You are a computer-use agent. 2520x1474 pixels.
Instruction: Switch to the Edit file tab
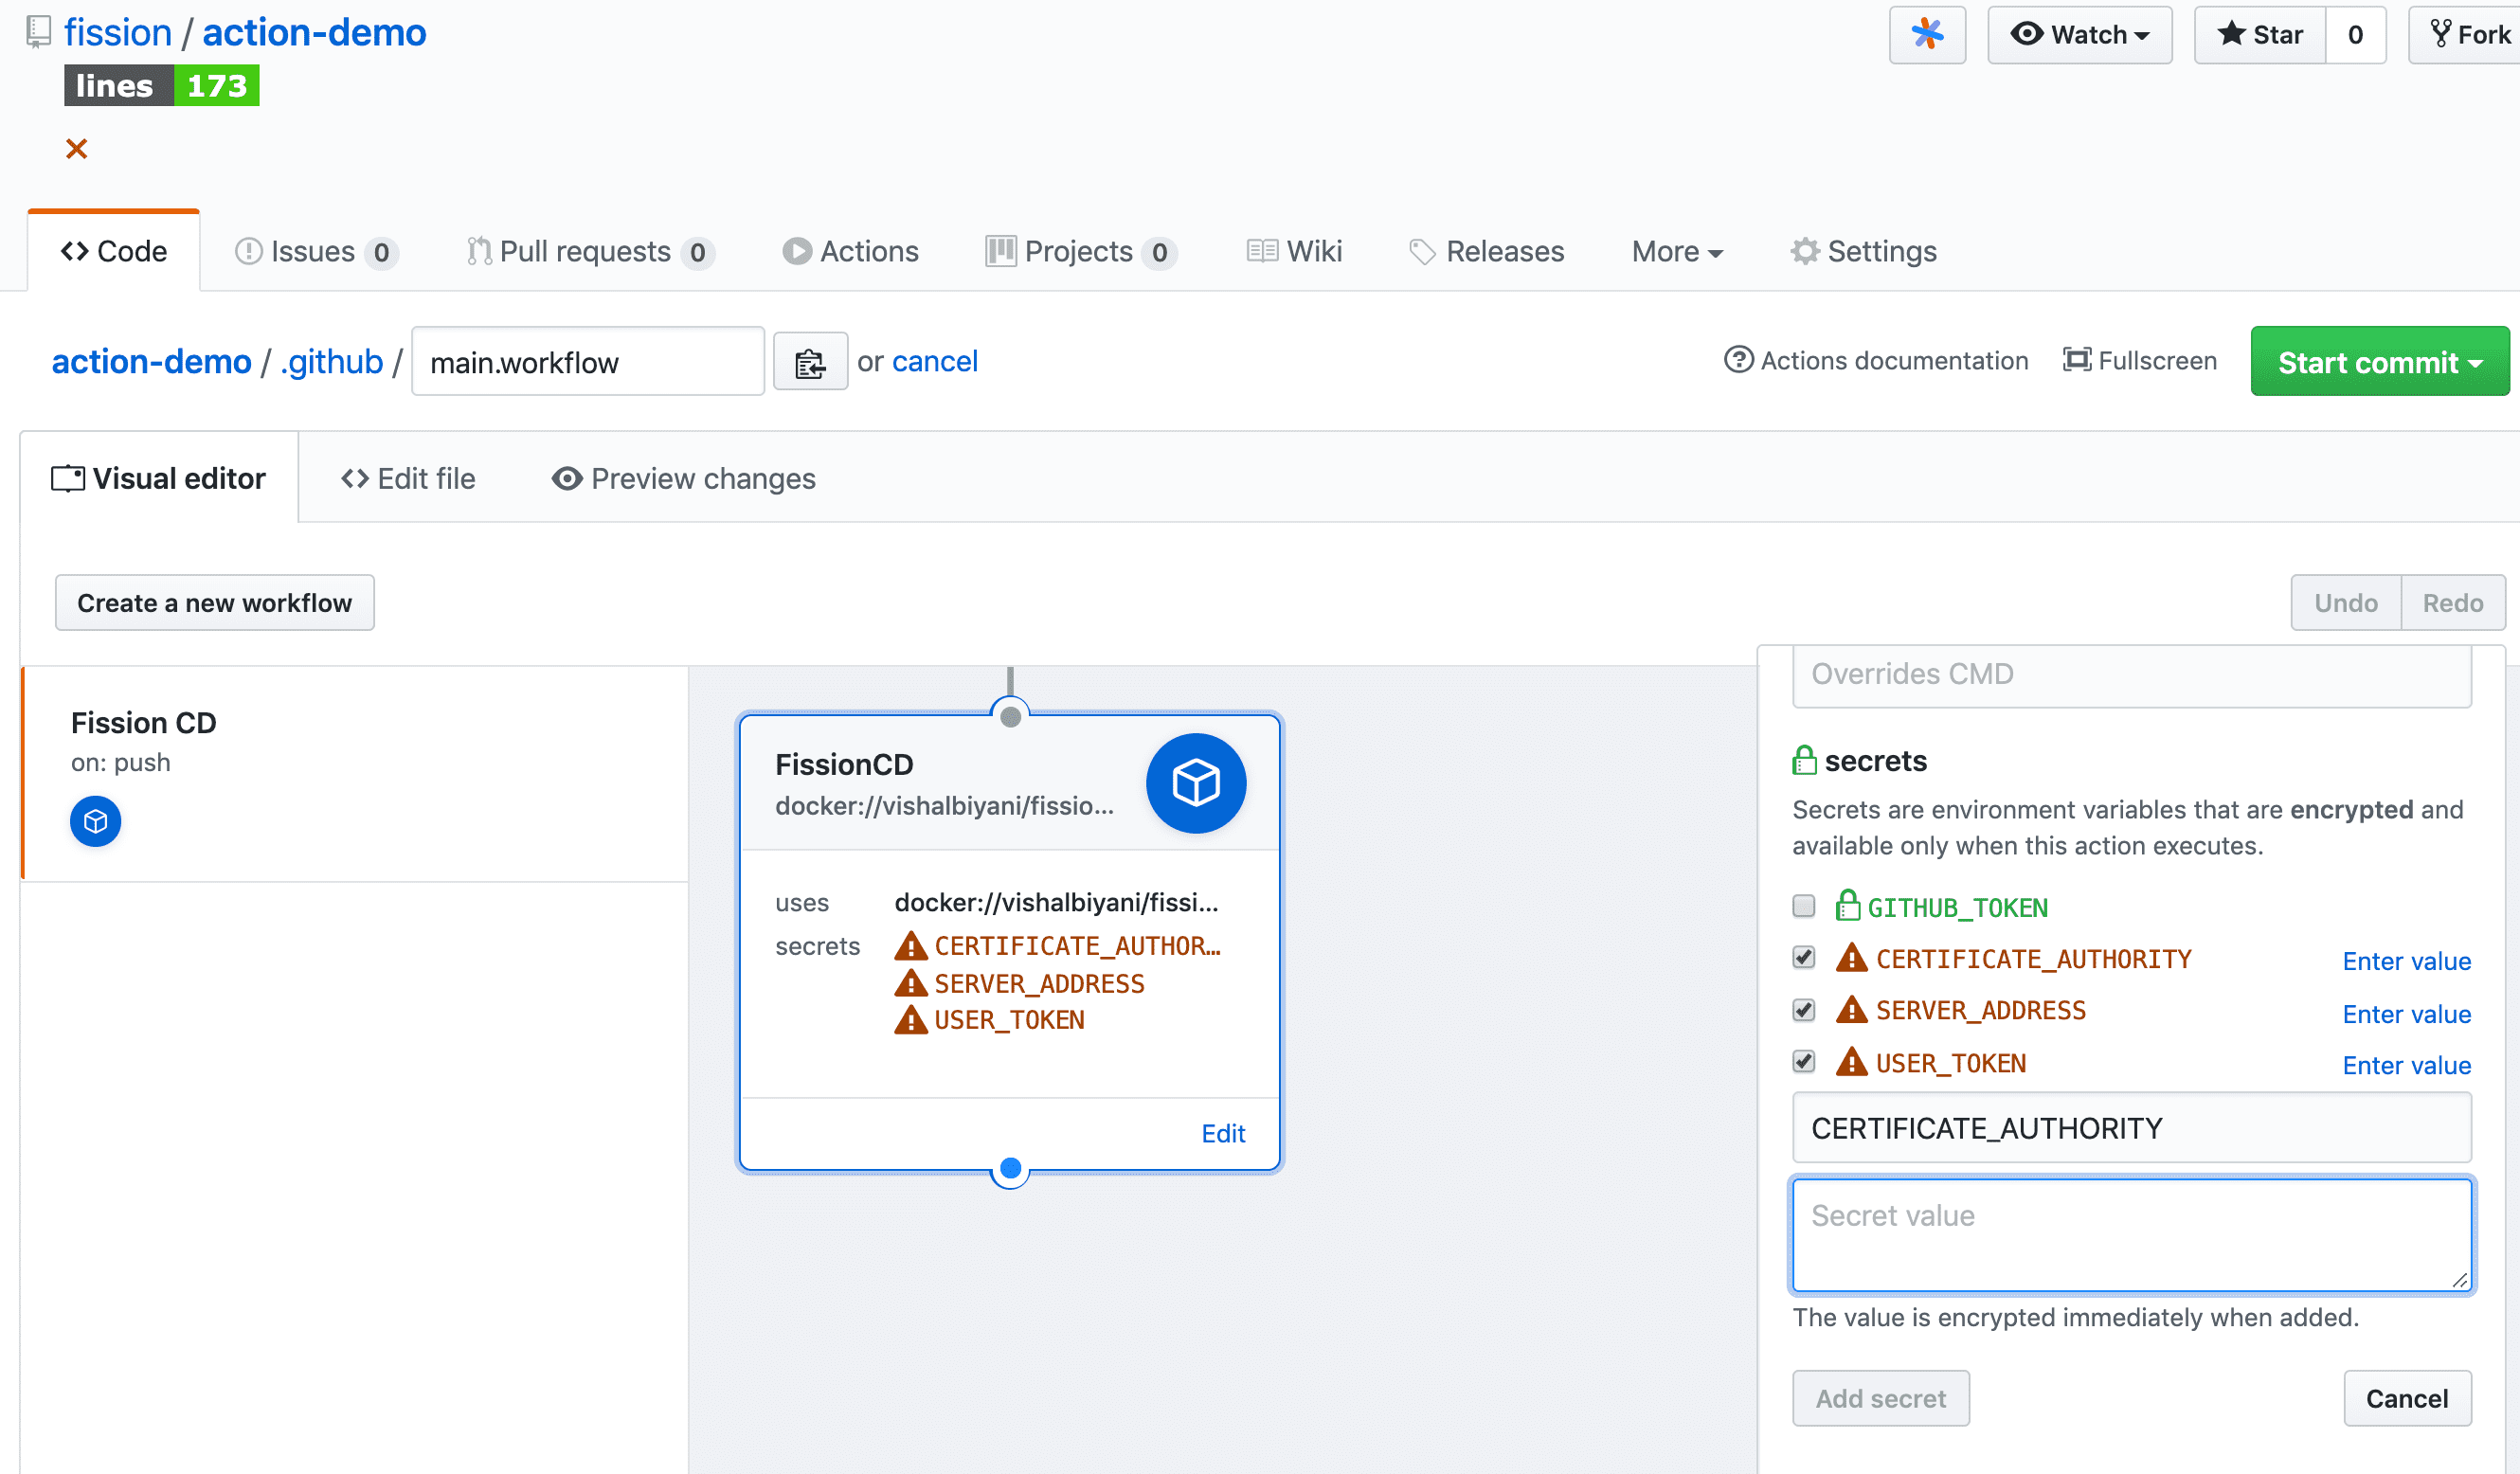point(408,478)
